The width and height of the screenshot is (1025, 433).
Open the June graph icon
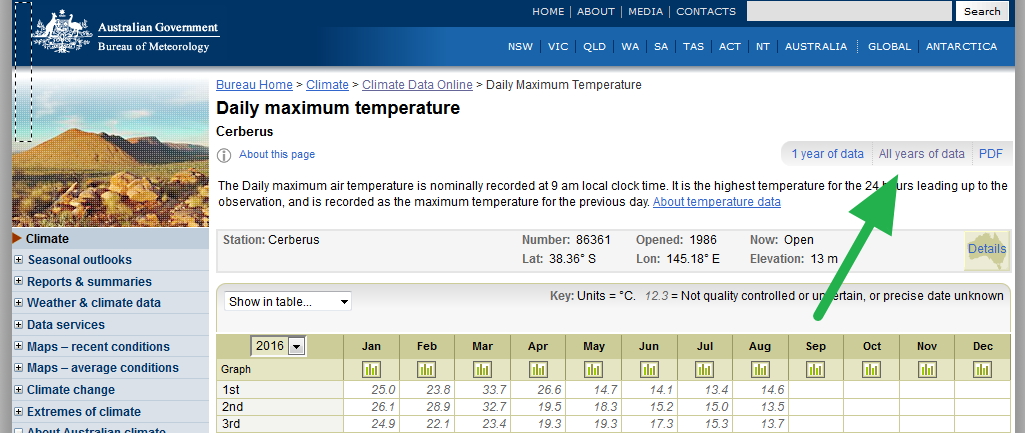click(649, 370)
